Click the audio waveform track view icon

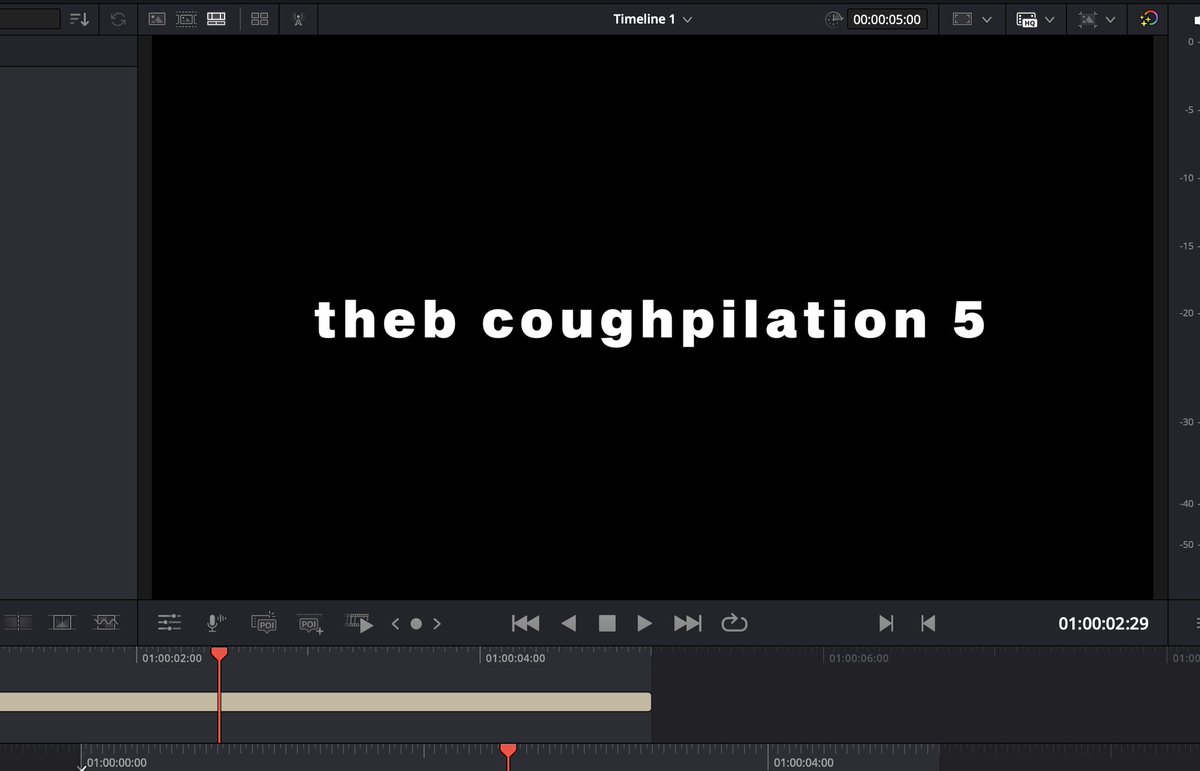[x=106, y=622]
